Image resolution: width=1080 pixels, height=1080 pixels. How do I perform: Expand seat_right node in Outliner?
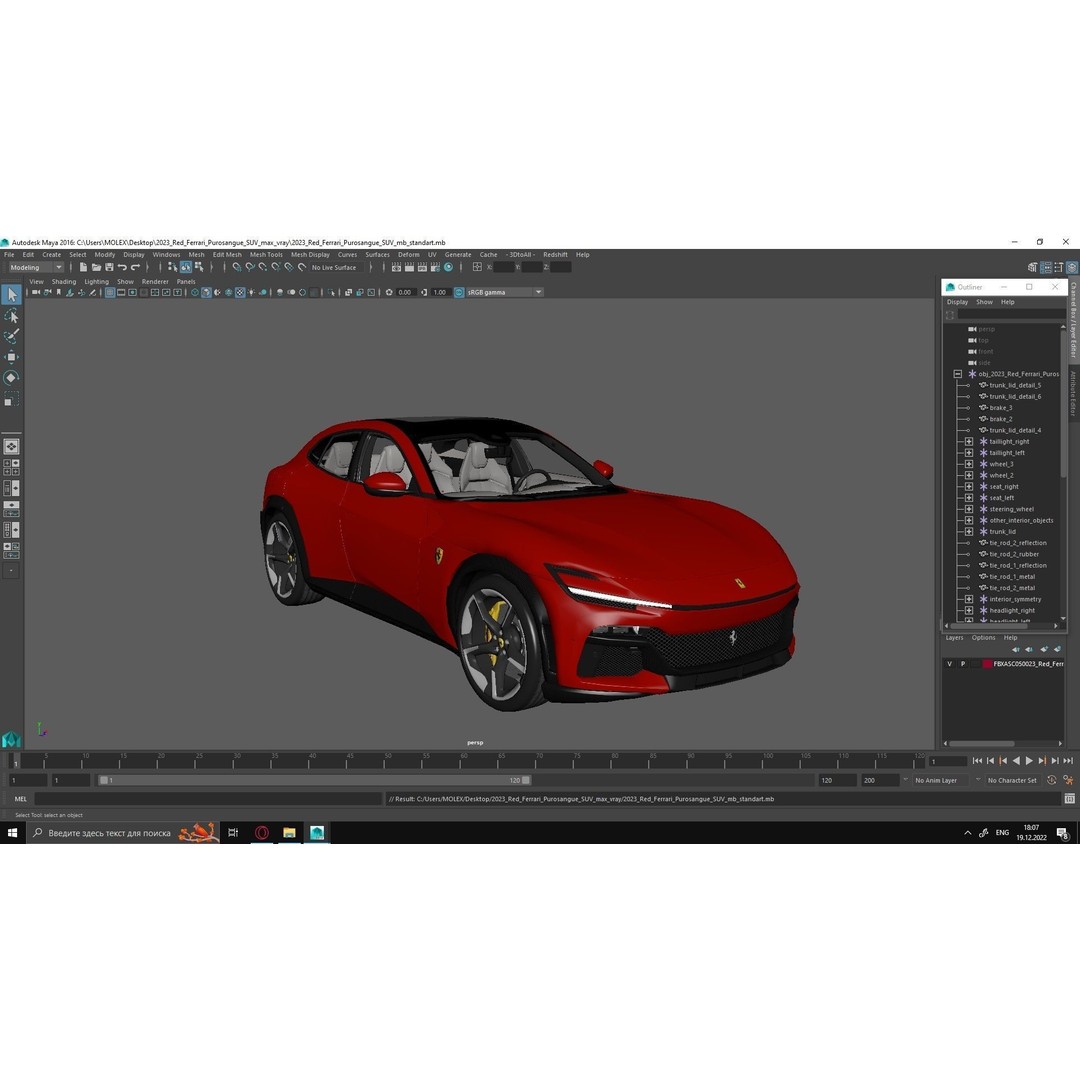(x=968, y=486)
